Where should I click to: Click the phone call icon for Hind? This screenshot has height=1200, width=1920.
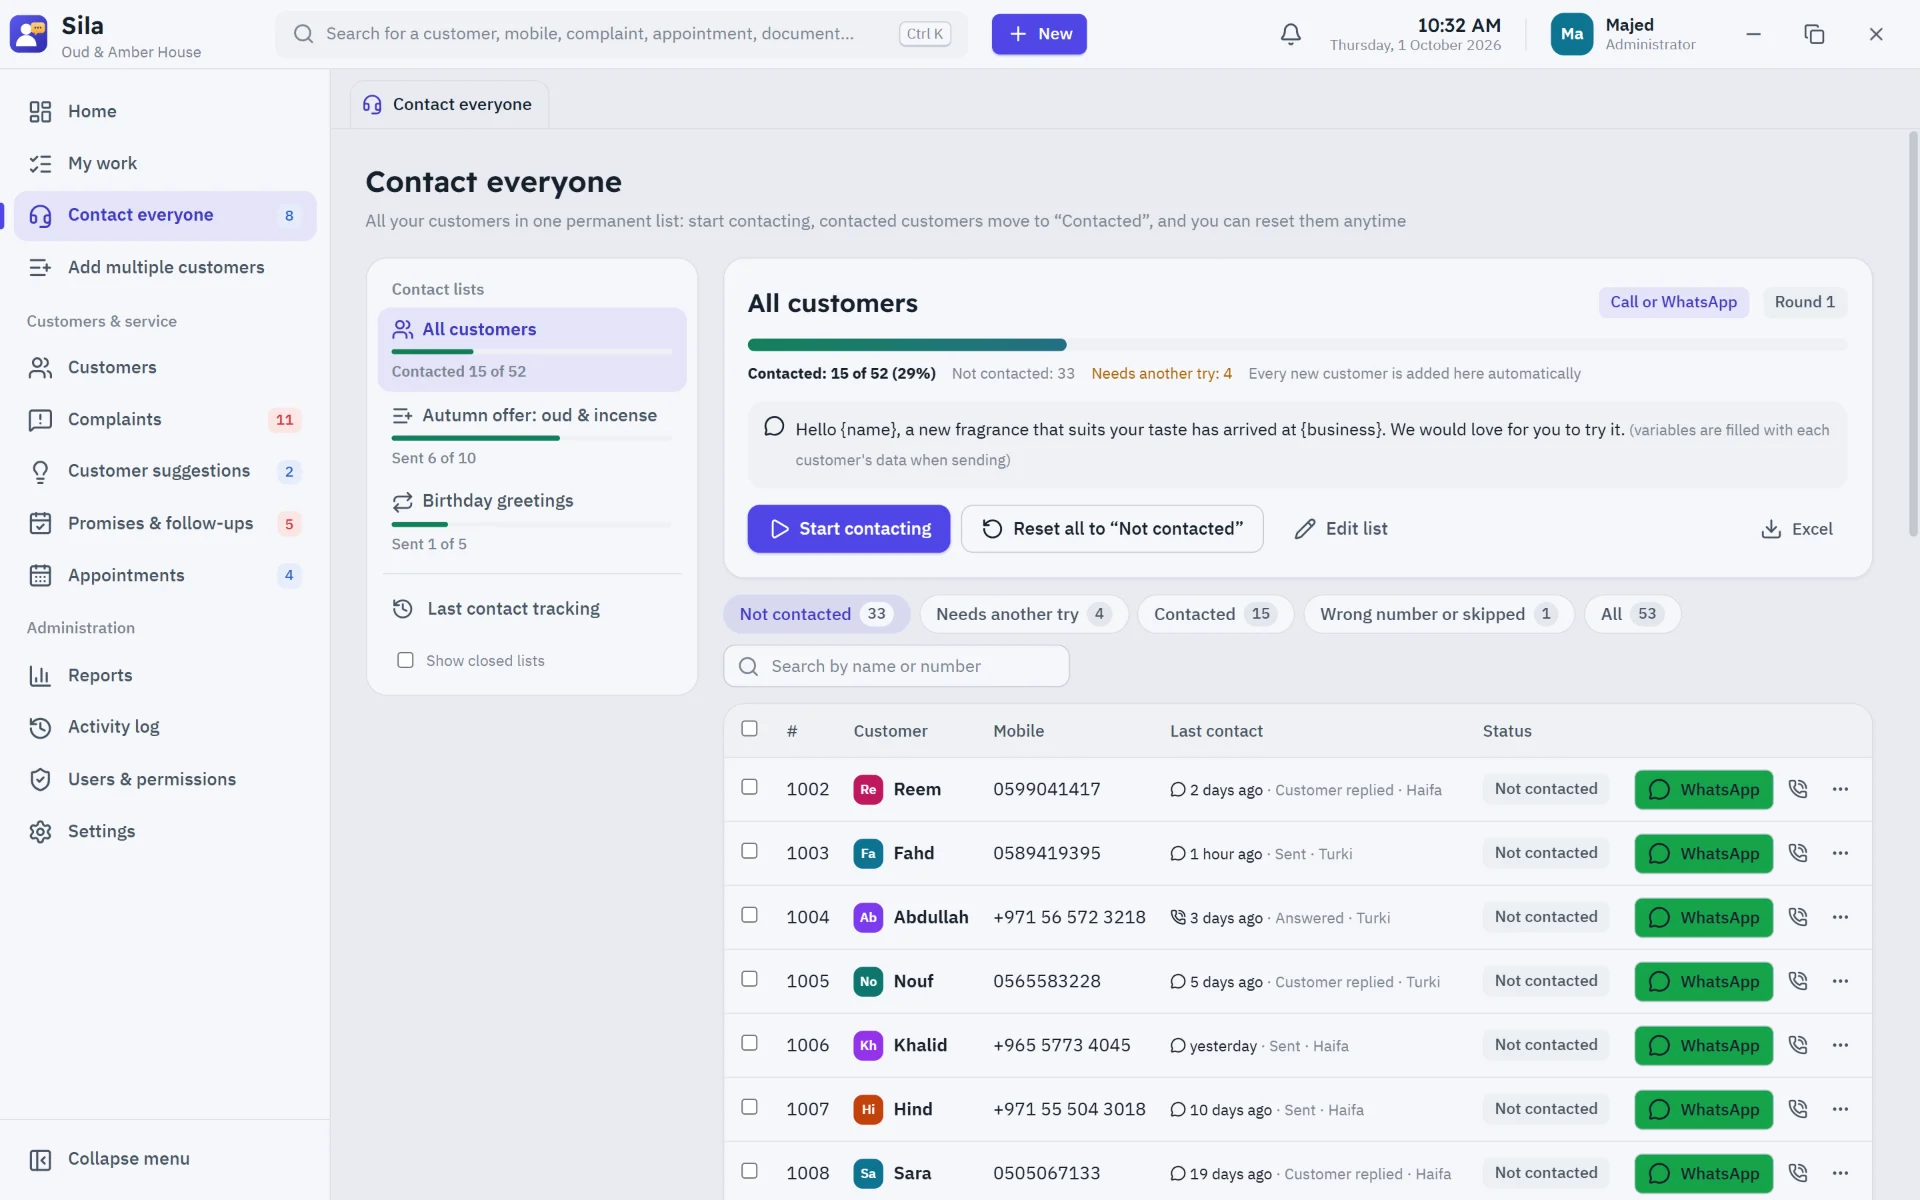pos(1798,1109)
